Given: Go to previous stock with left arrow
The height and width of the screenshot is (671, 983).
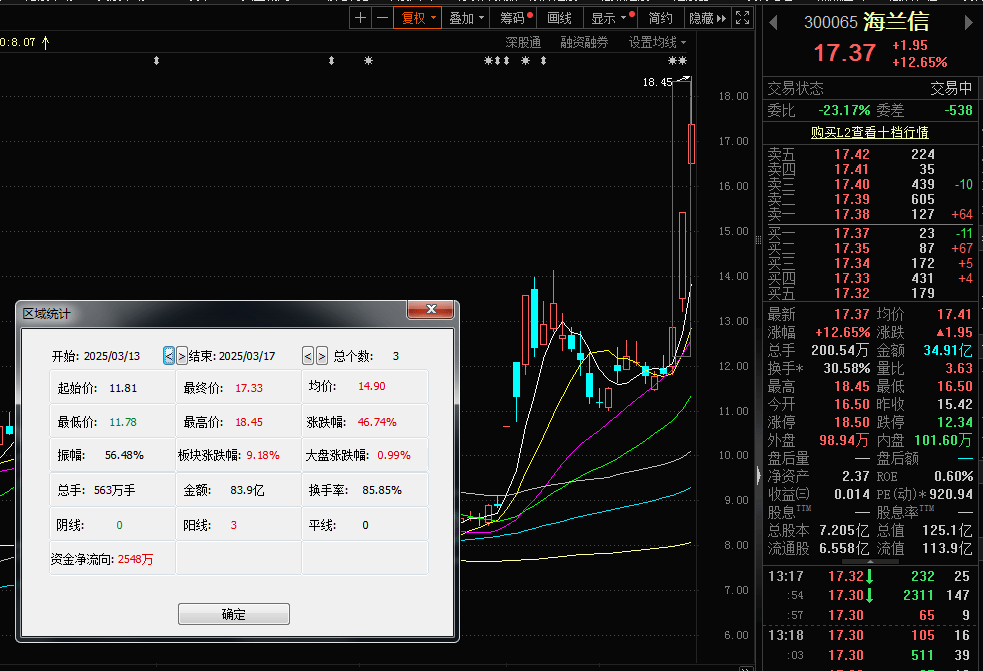Looking at the screenshot, I should point(774,23).
